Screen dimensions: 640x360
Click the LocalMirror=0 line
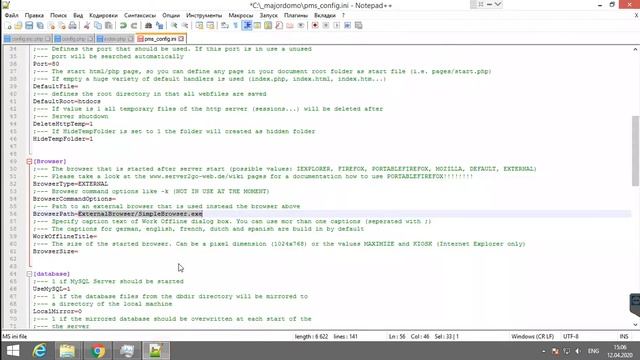(x=57, y=311)
